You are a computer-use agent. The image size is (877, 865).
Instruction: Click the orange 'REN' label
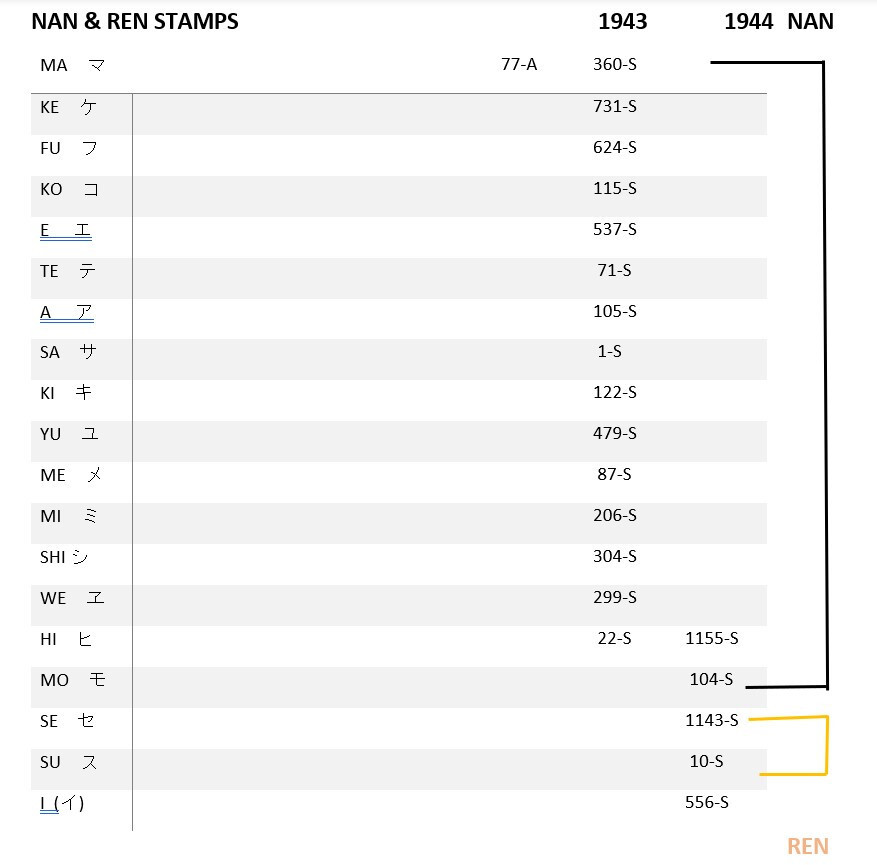(x=808, y=847)
